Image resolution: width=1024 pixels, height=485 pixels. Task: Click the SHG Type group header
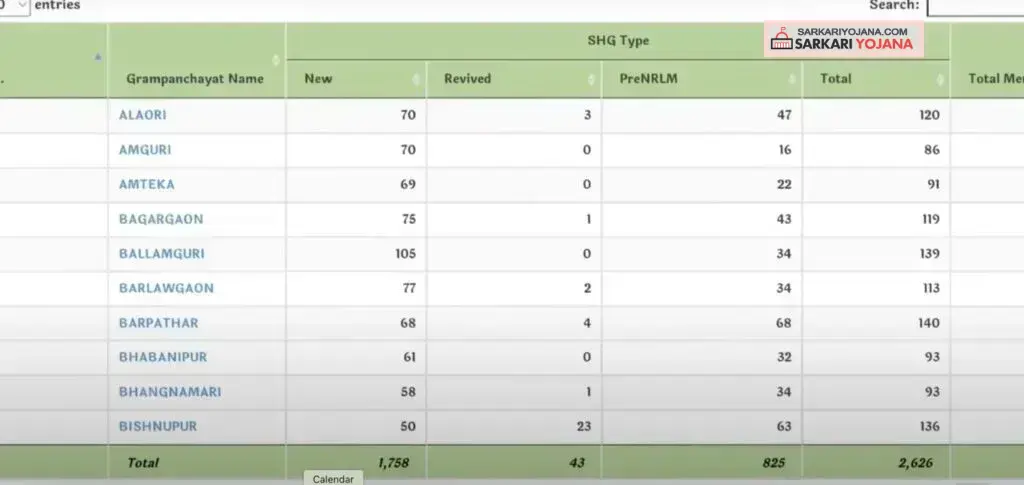pyautogui.click(x=618, y=40)
